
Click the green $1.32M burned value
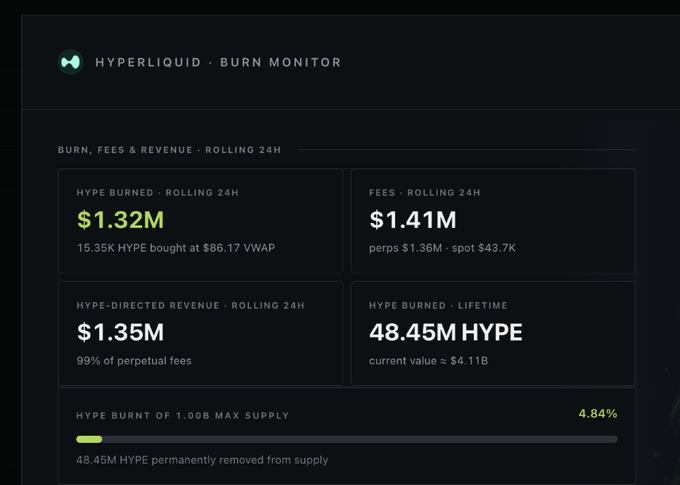point(121,220)
